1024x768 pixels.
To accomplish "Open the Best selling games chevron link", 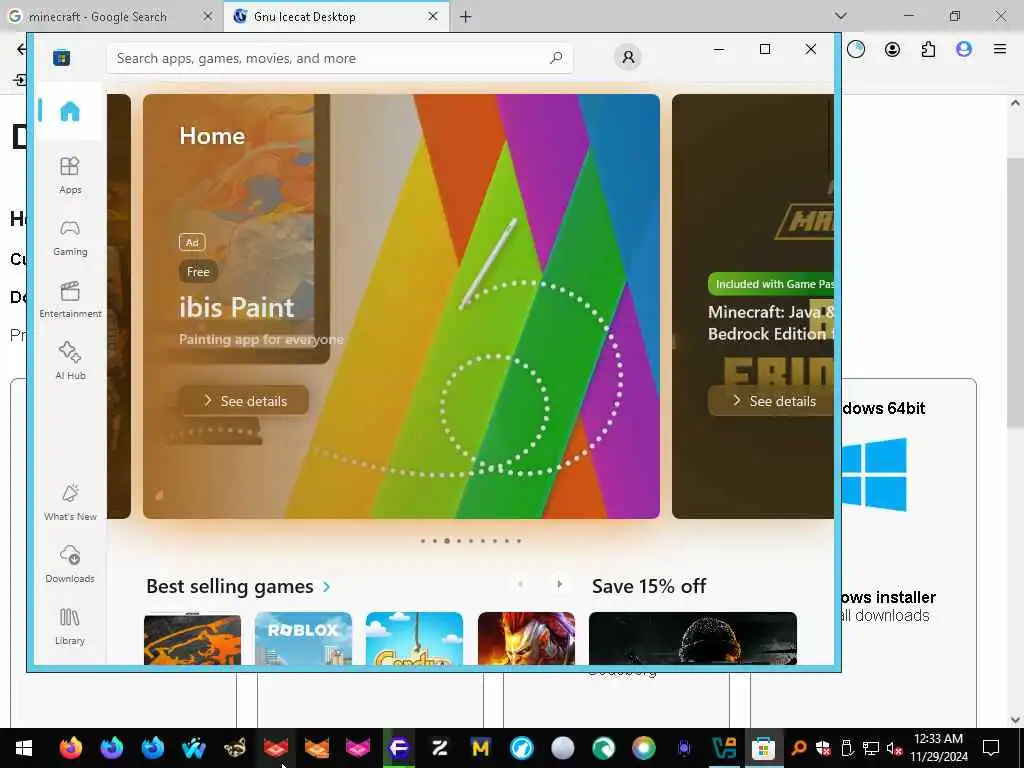I will click(x=327, y=586).
